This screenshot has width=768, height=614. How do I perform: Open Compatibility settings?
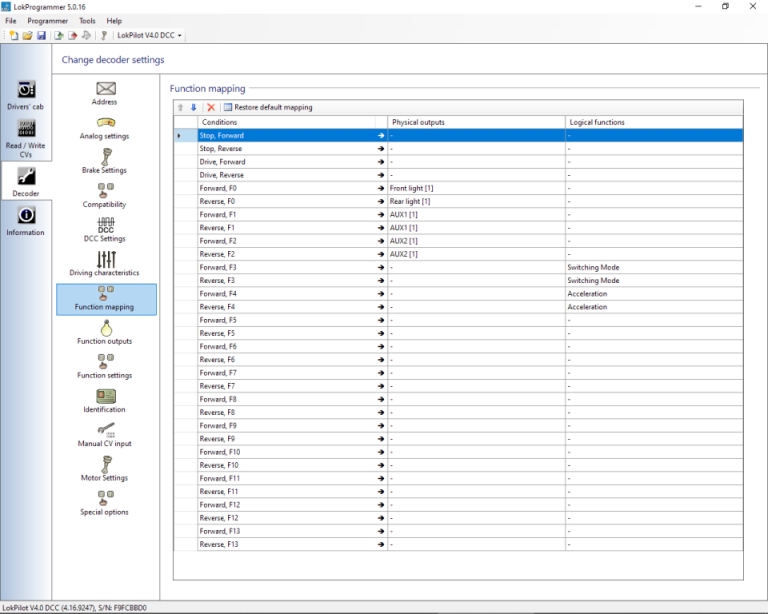coord(105,195)
